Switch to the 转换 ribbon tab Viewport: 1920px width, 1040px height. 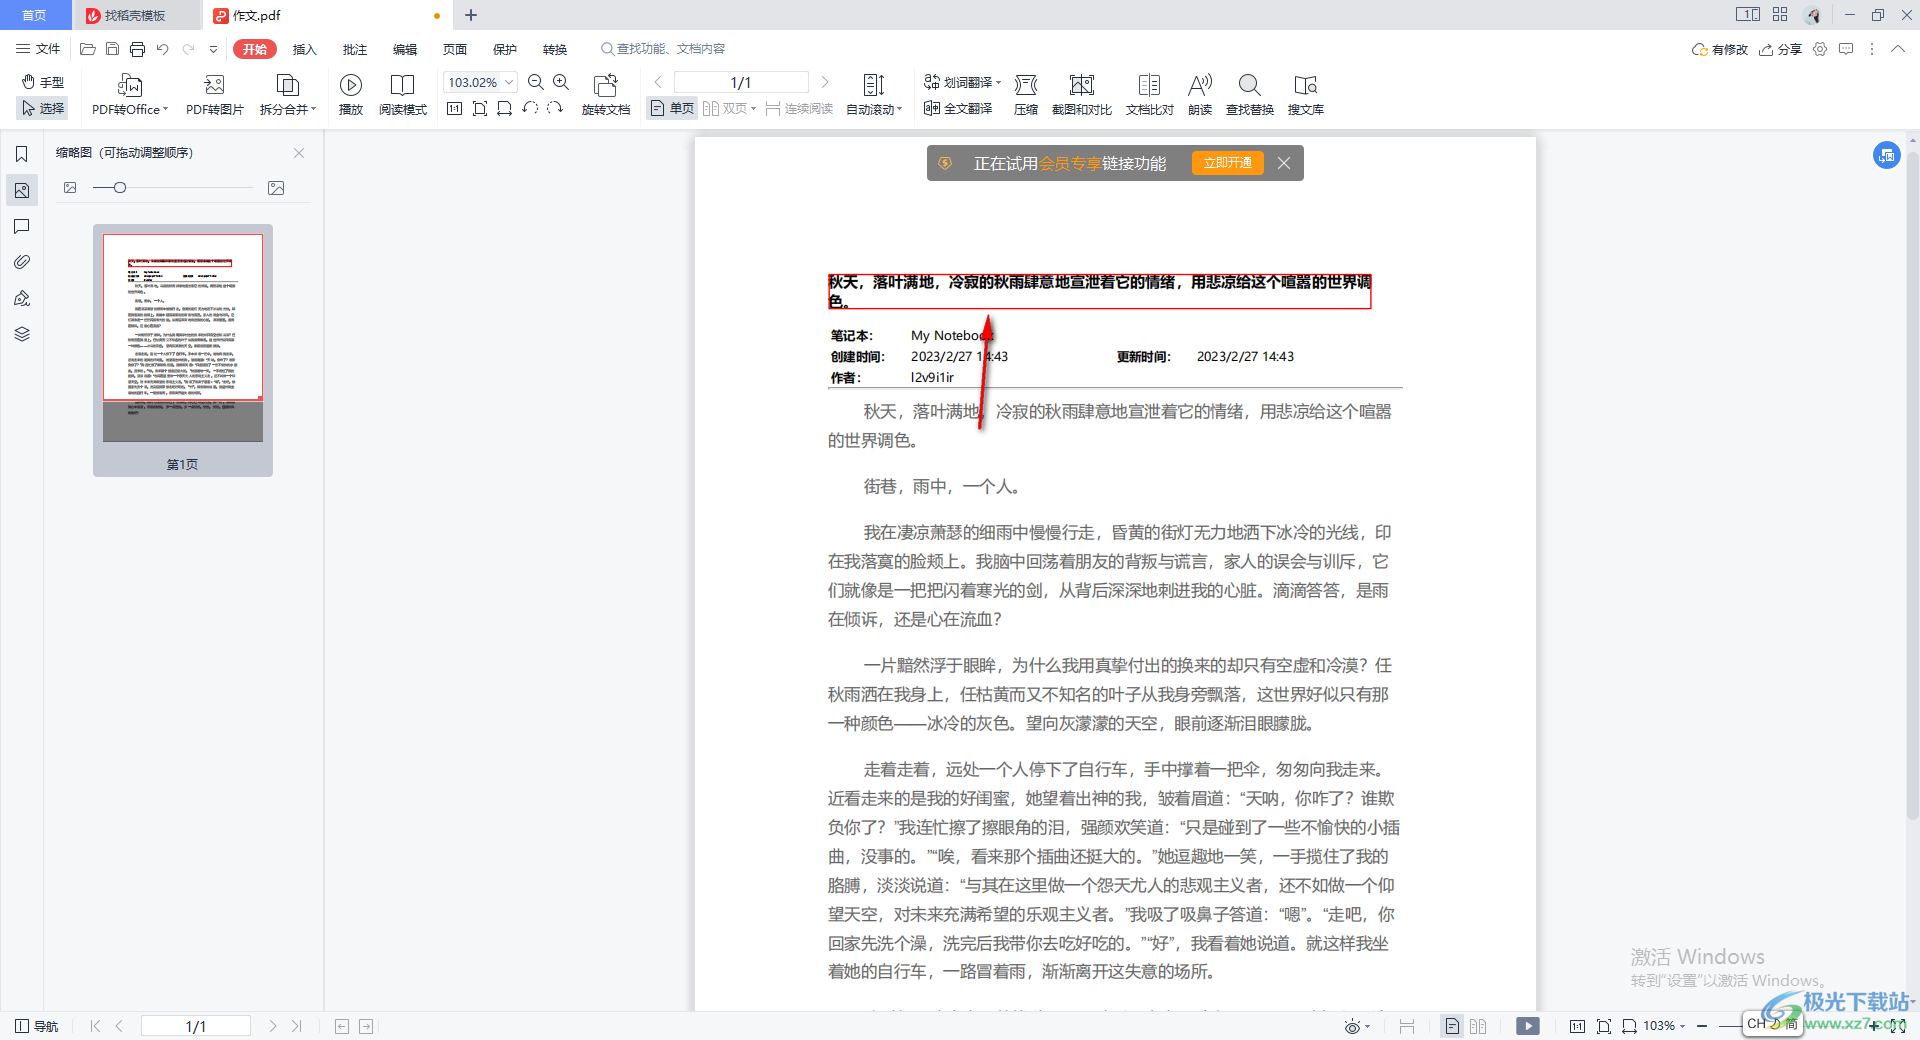(x=555, y=49)
